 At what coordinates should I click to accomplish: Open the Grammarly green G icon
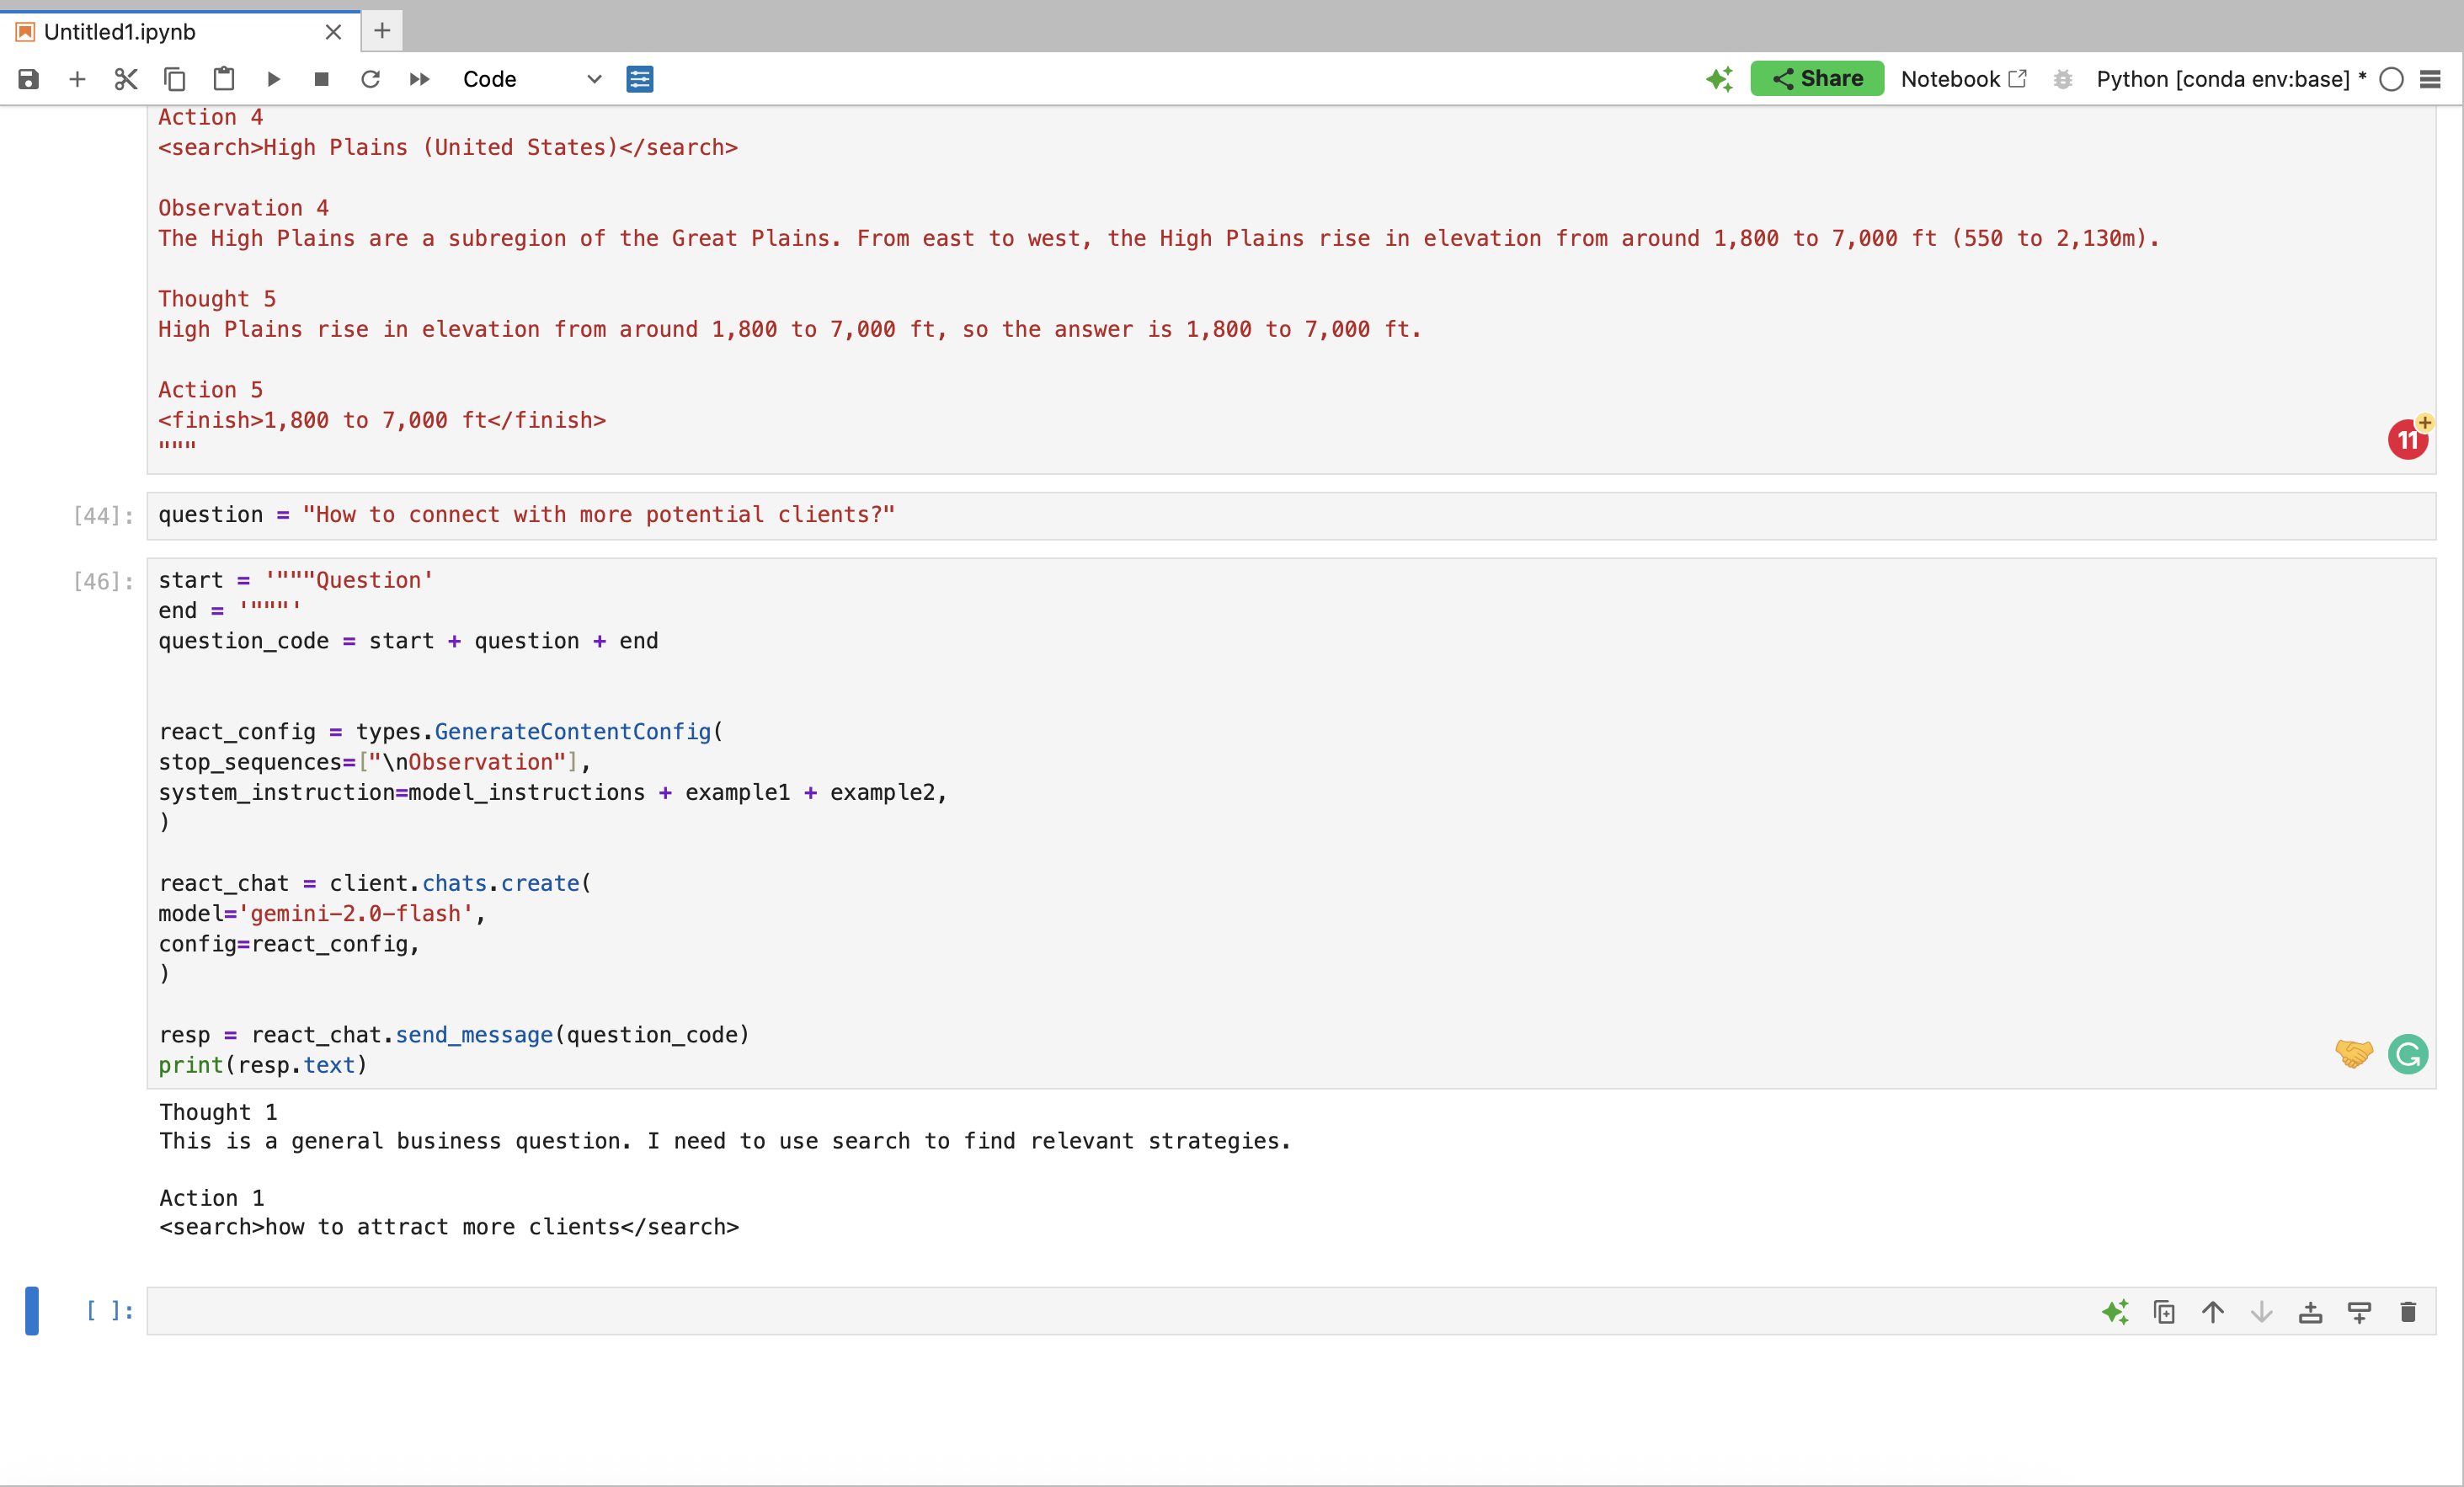tap(2408, 1054)
